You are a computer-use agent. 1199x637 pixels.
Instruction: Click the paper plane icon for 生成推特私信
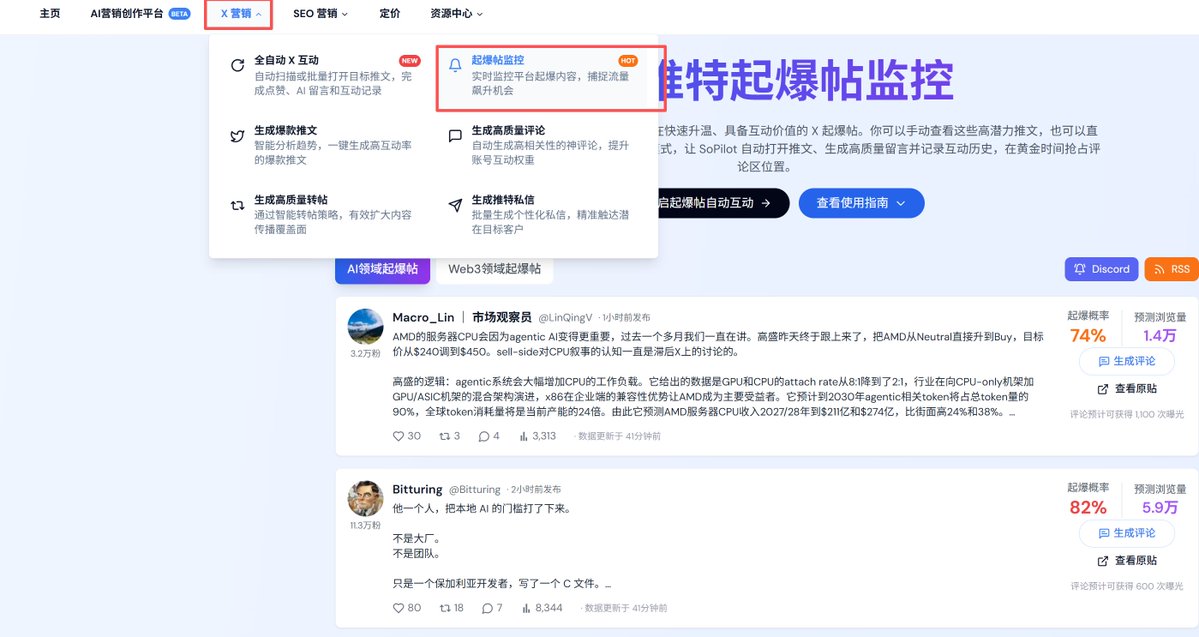(455, 205)
